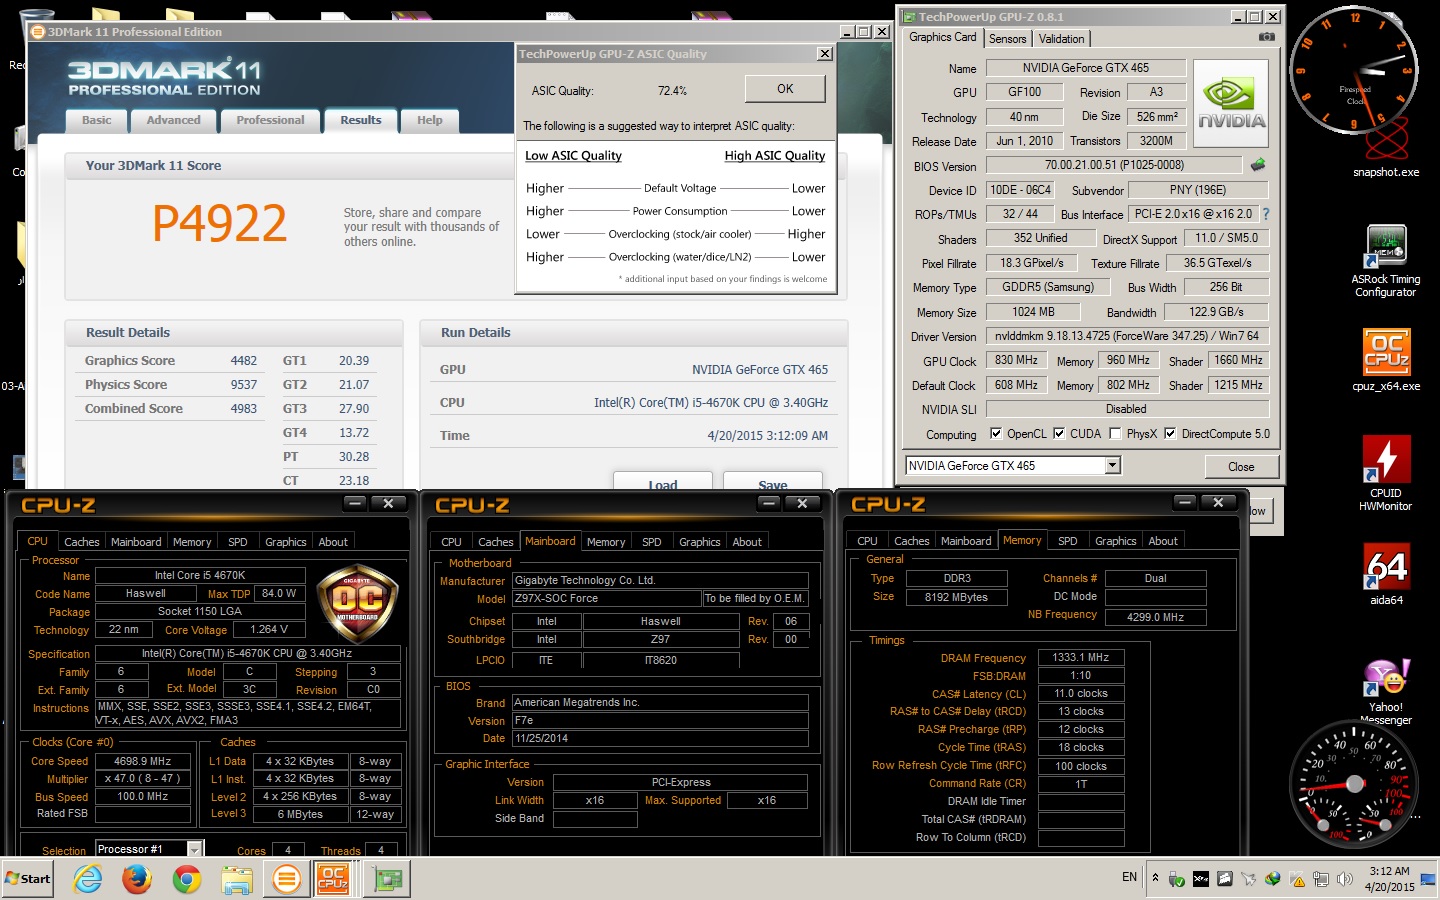Select the CPUID HWMonitor desktop shortcut

click(1386, 473)
